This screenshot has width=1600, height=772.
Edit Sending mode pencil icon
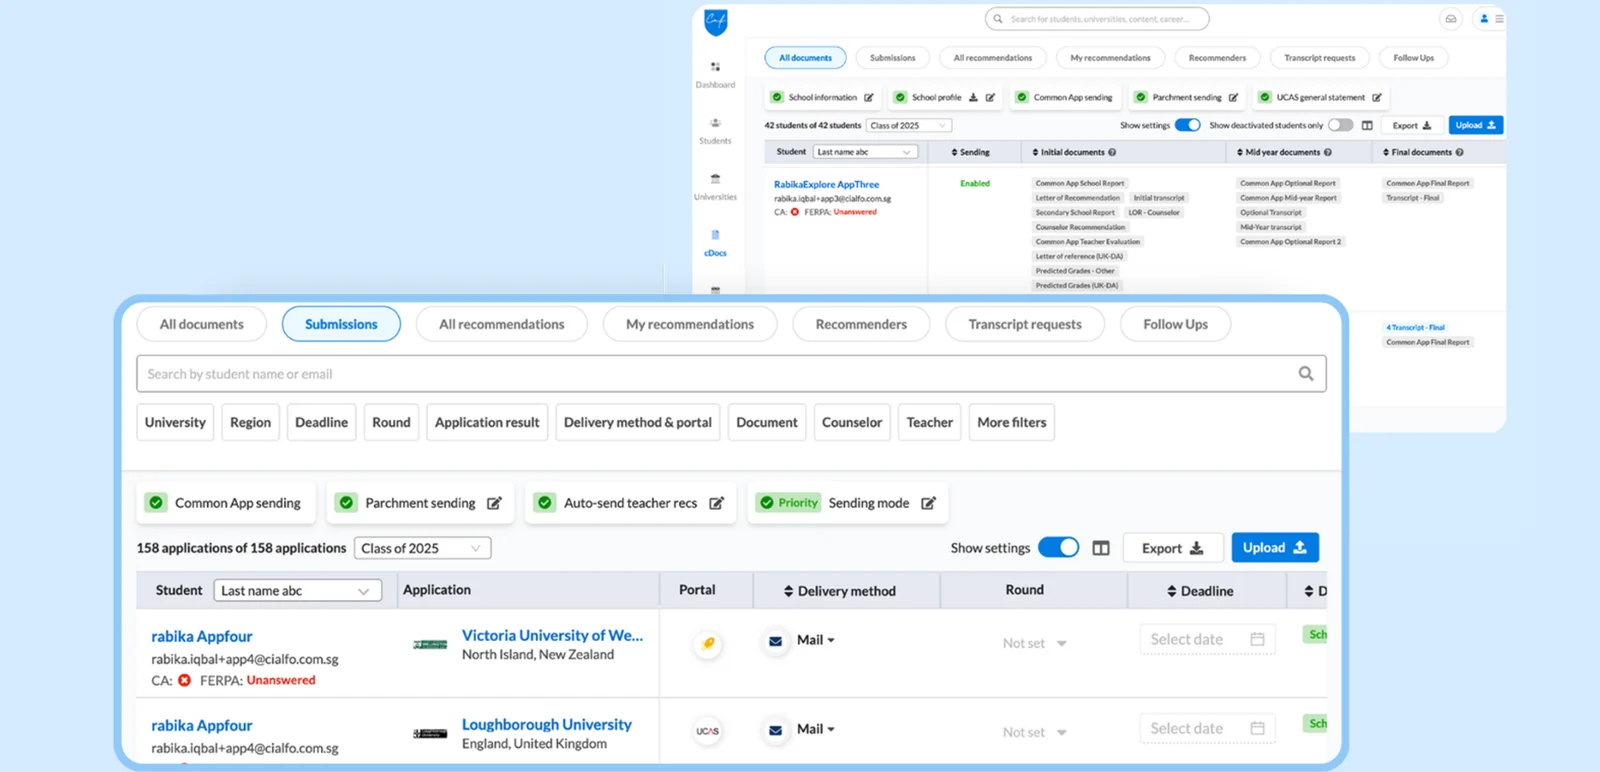(x=928, y=503)
